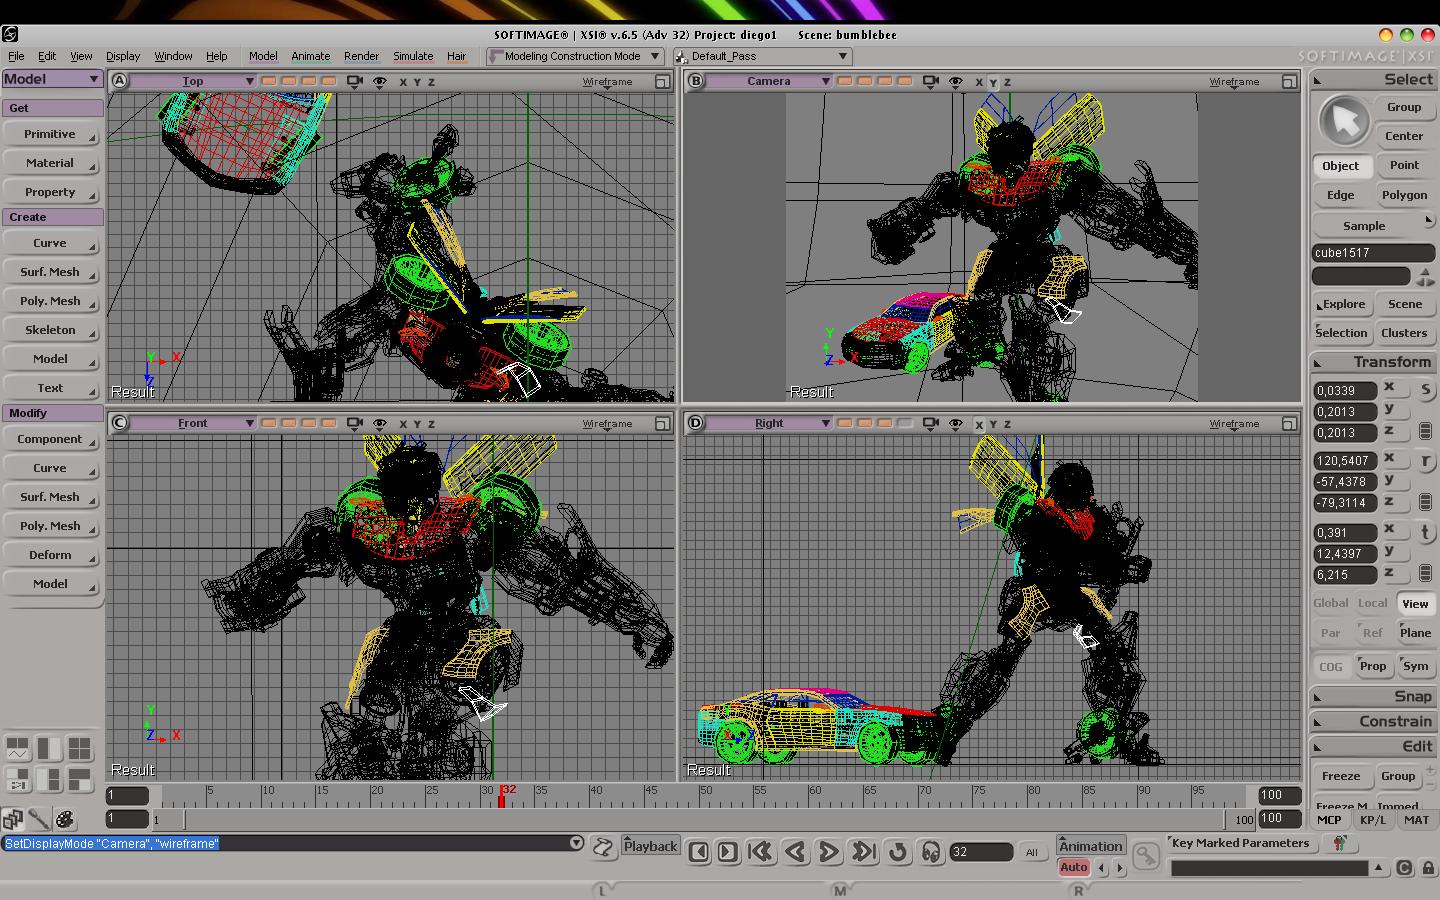
Task: Click the palette icon in lower-left toolbar
Action: point(65,819)
